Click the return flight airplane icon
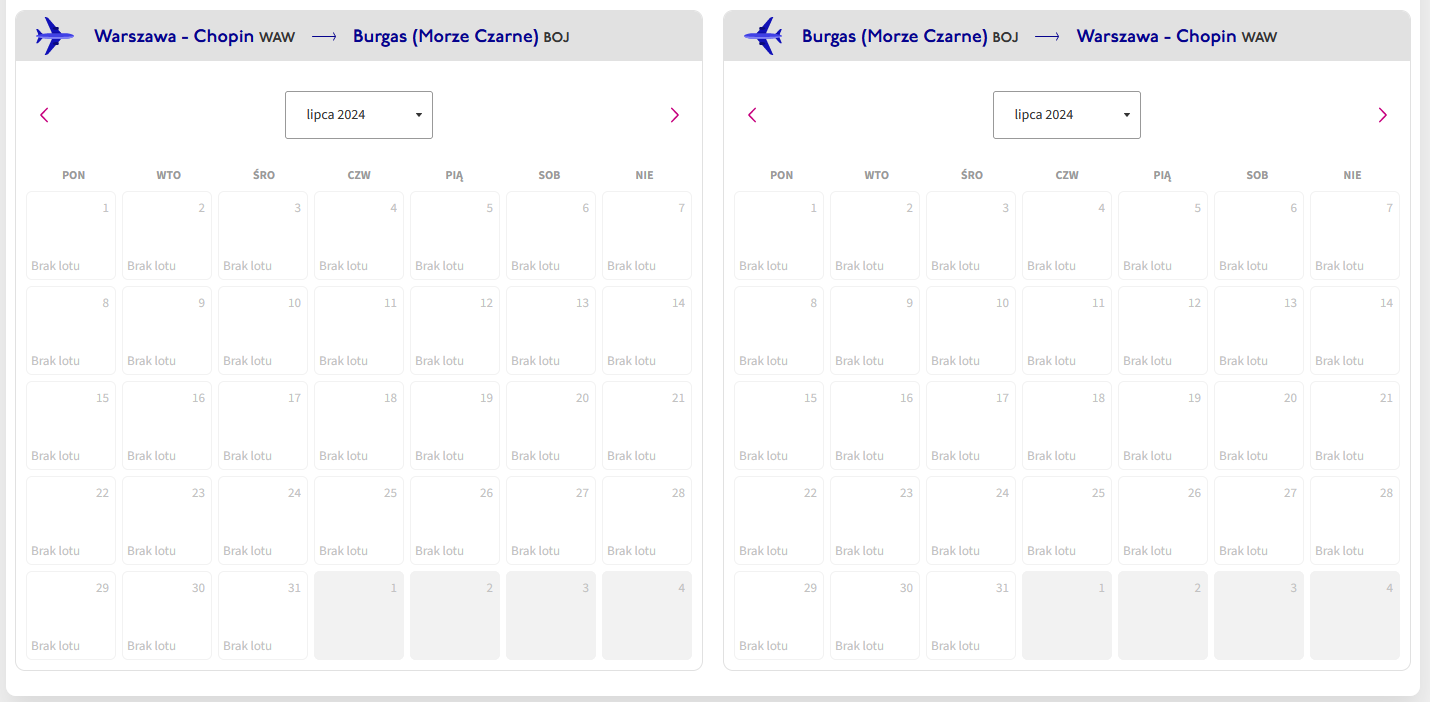 coord(763,36)
